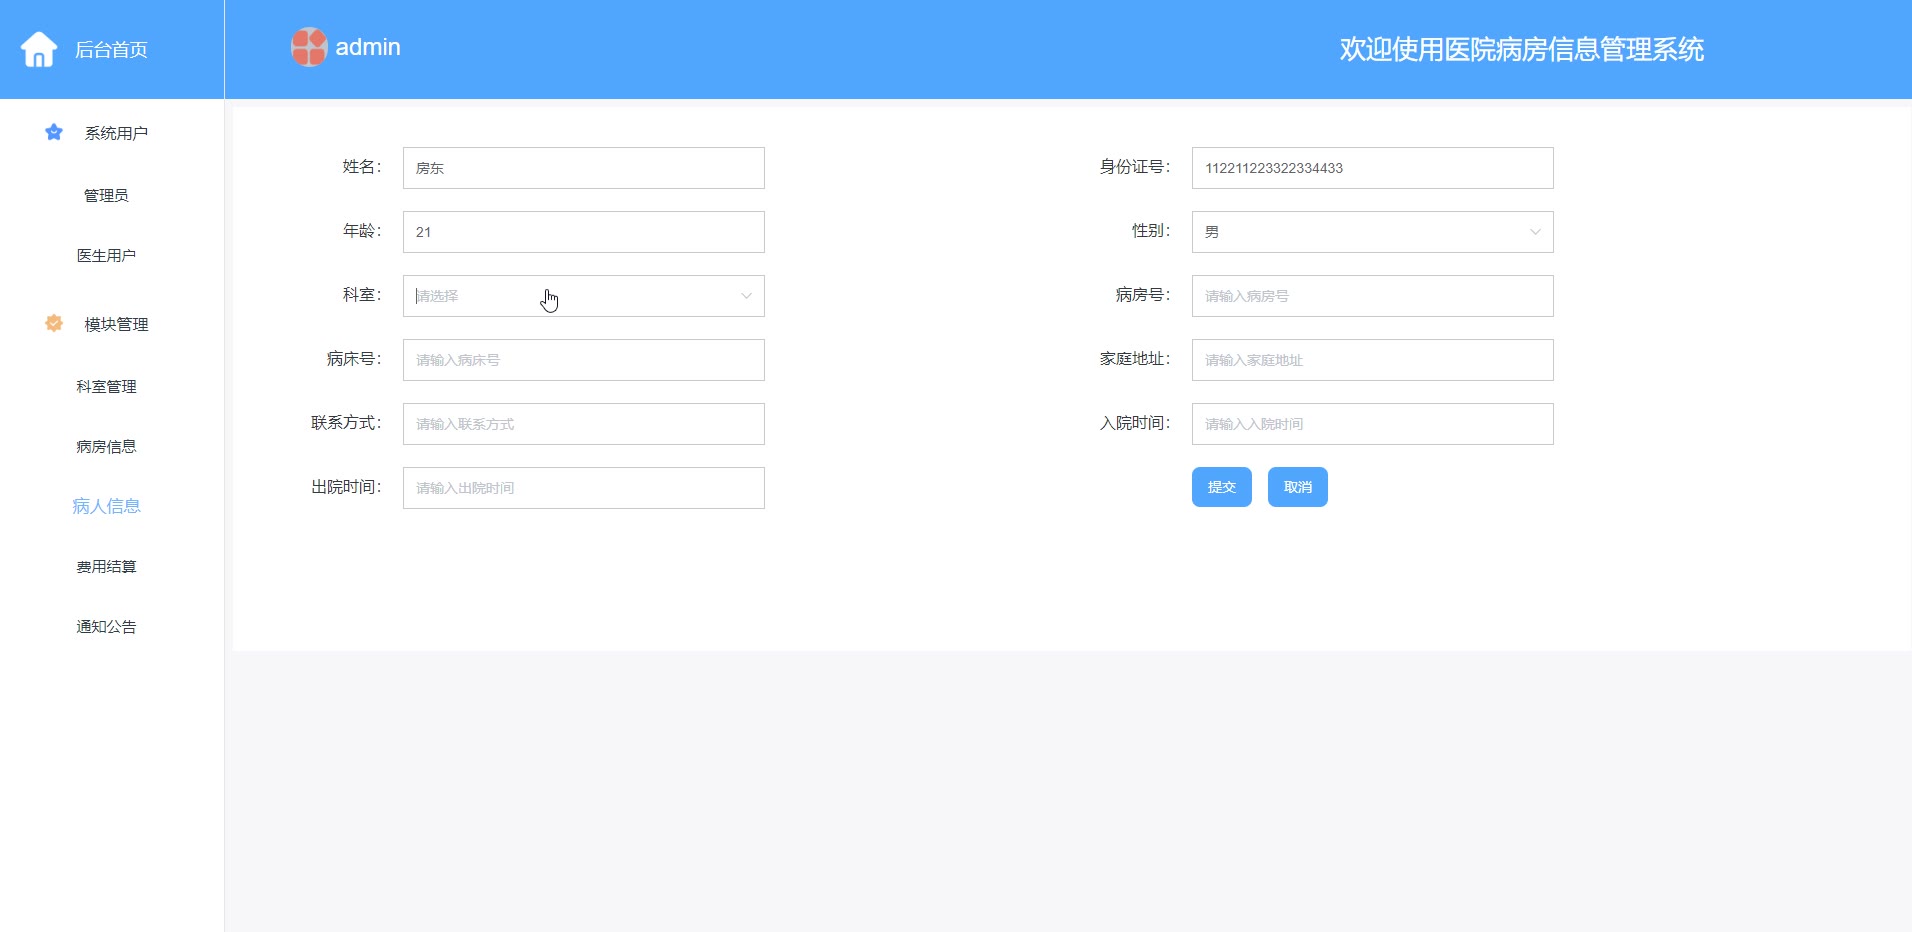The image size is (1912, 932).
Task: Click the chevron arrow in 性别 dropdown
Action: (x=1535, y=232)
